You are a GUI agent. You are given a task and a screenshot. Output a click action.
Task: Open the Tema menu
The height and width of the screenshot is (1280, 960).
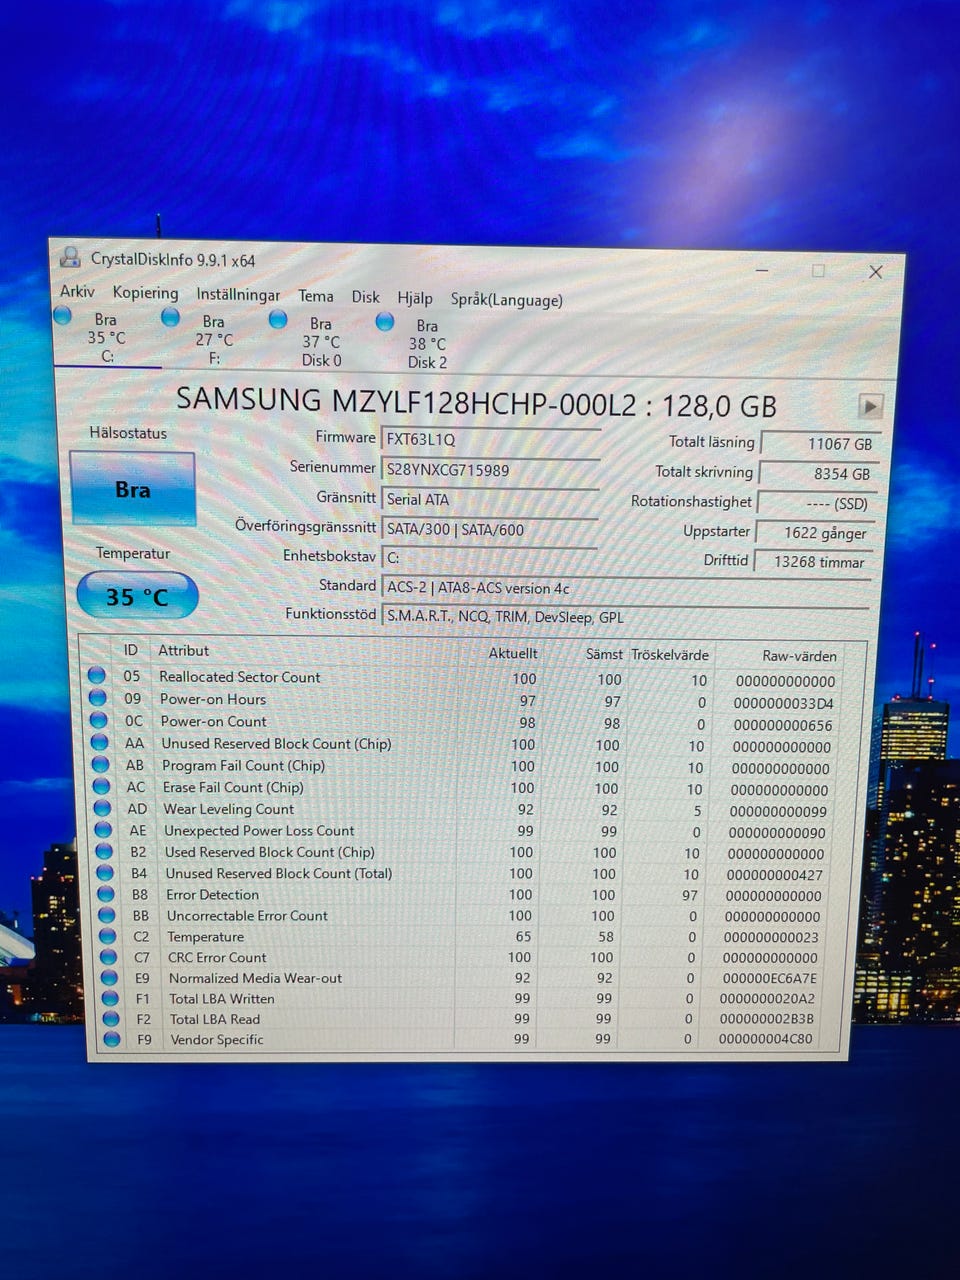click(x=316, y=296)
